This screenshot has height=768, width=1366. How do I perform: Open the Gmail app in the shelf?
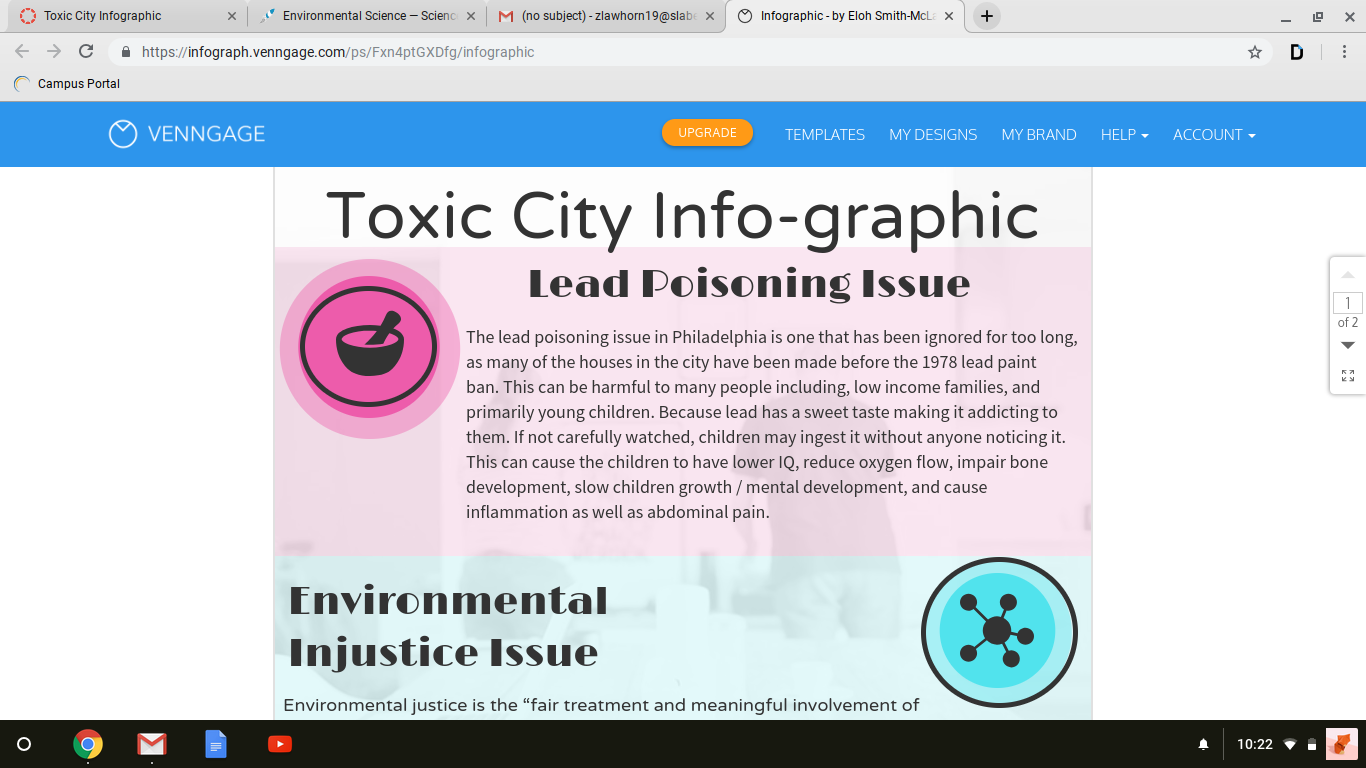click(152, 744)
